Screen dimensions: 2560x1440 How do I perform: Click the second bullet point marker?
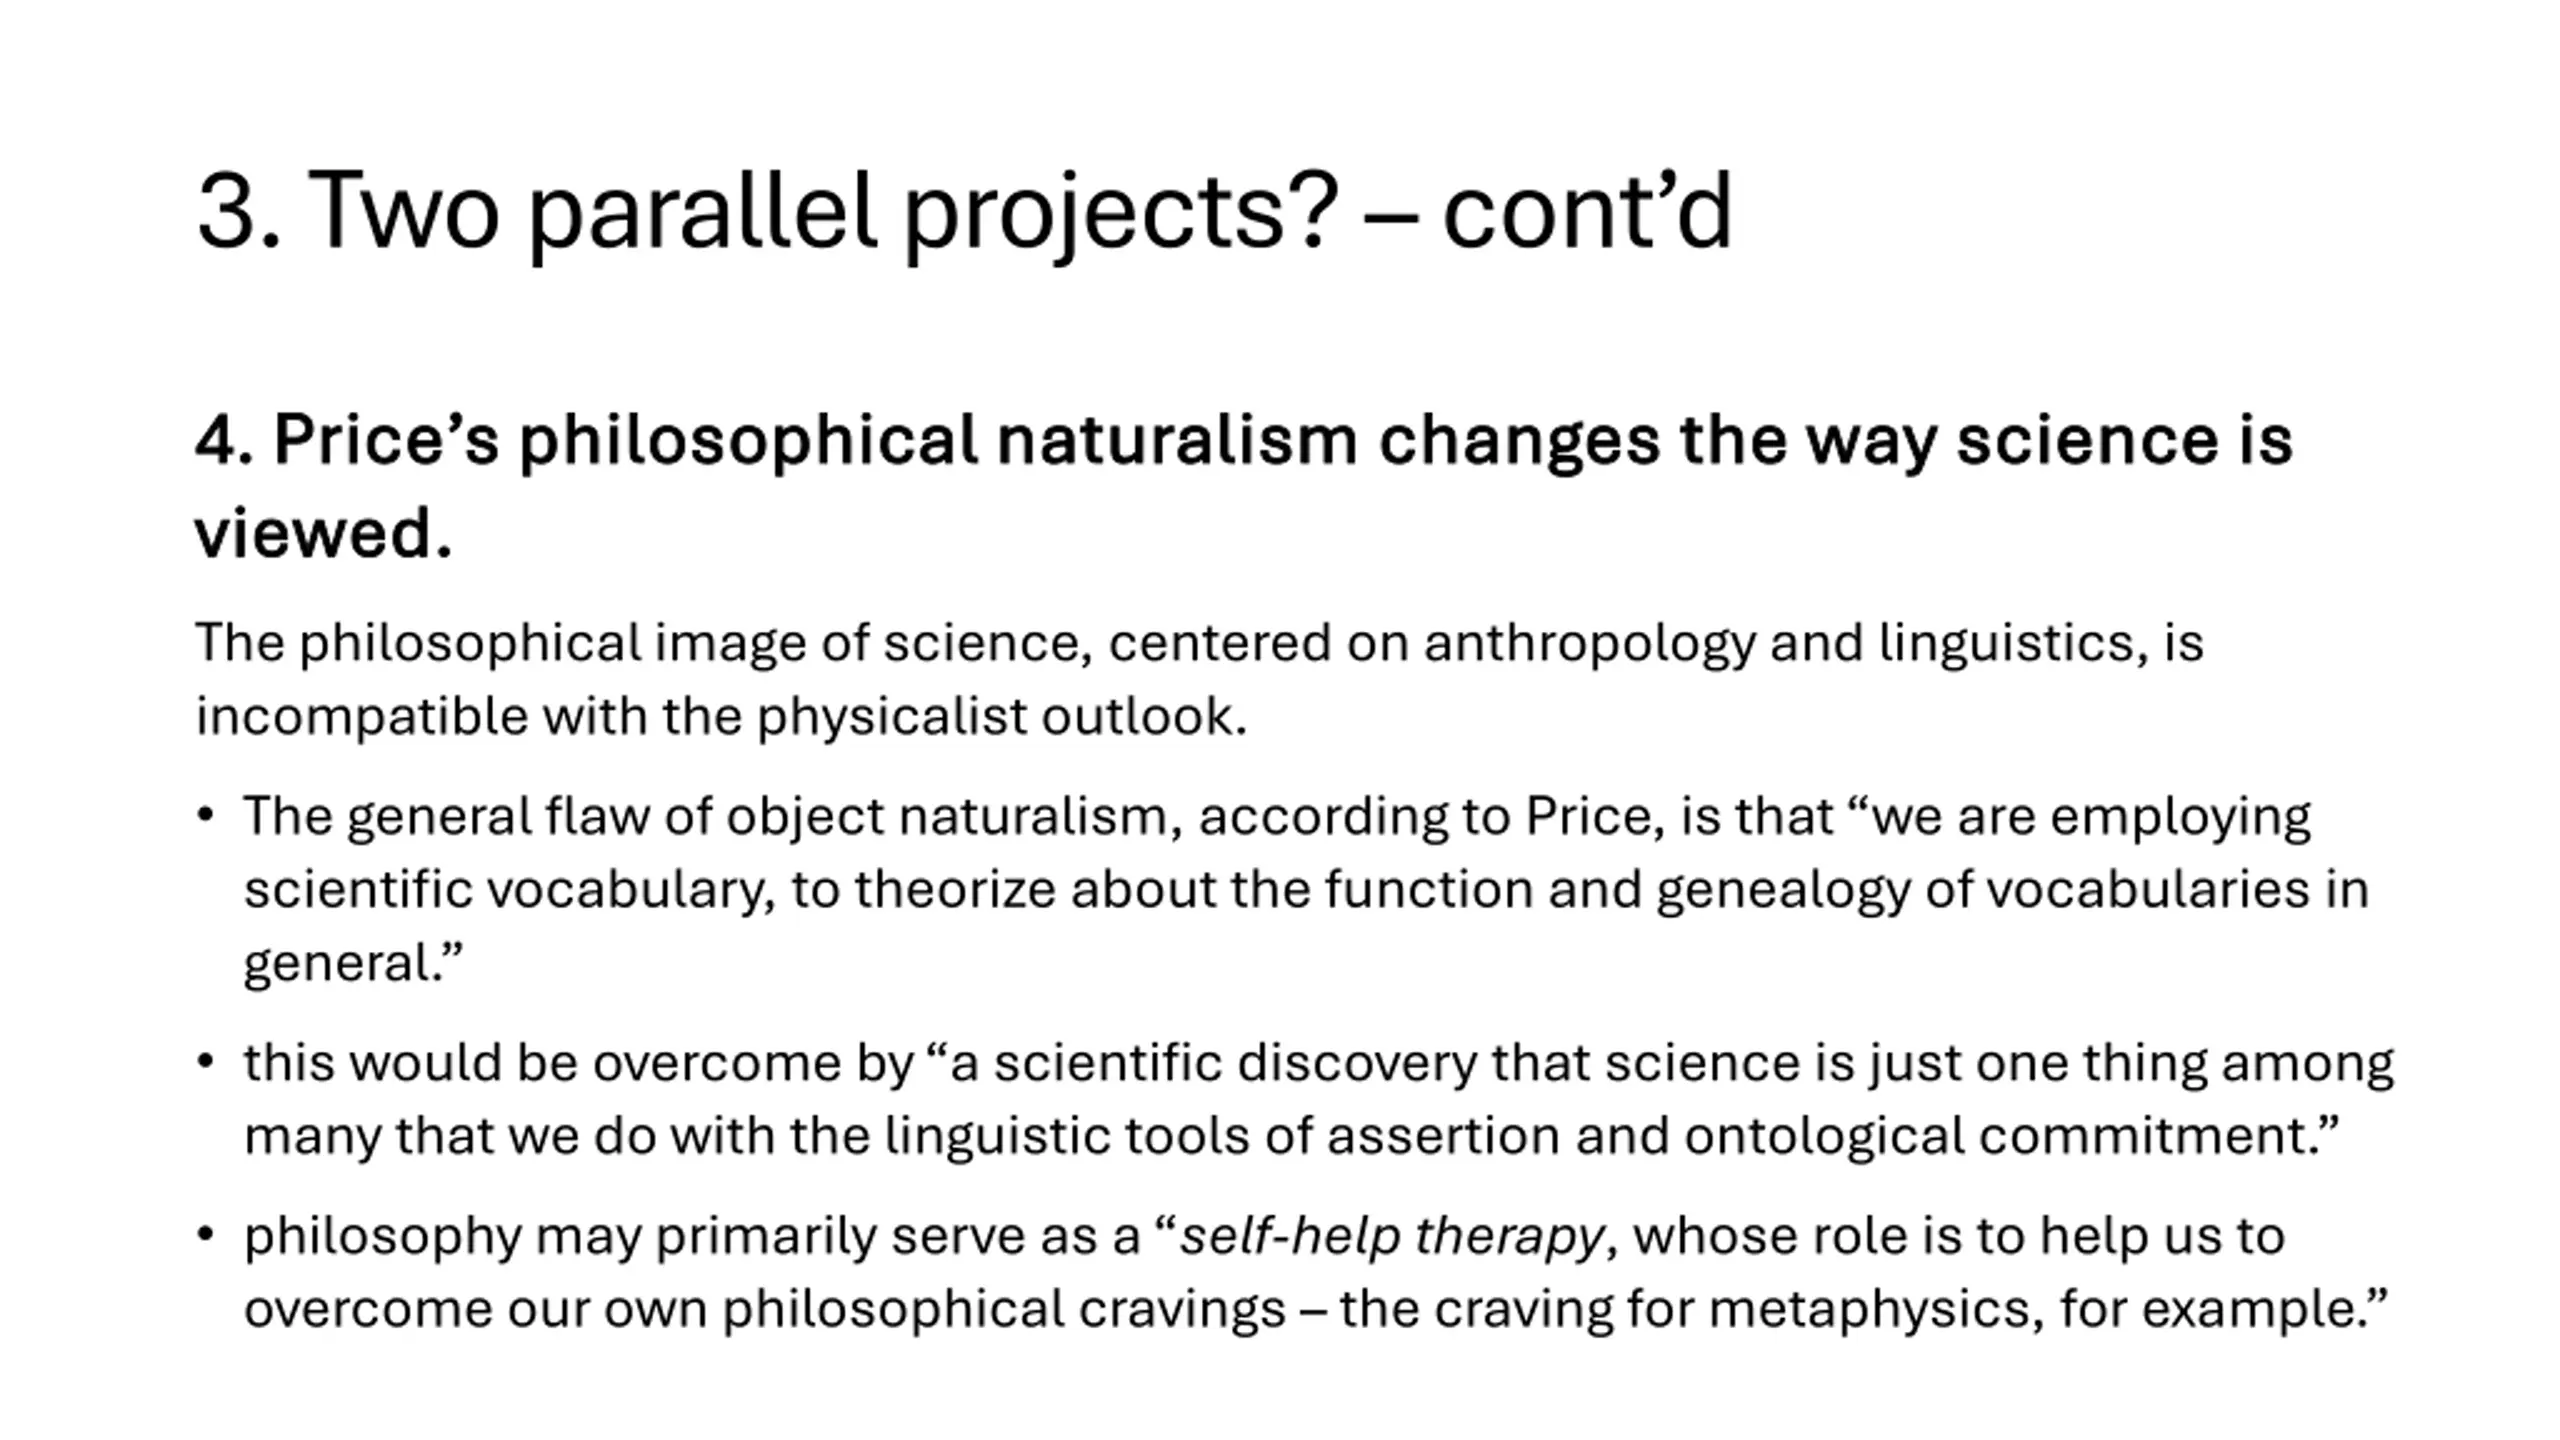click(x=206, y=1061)
